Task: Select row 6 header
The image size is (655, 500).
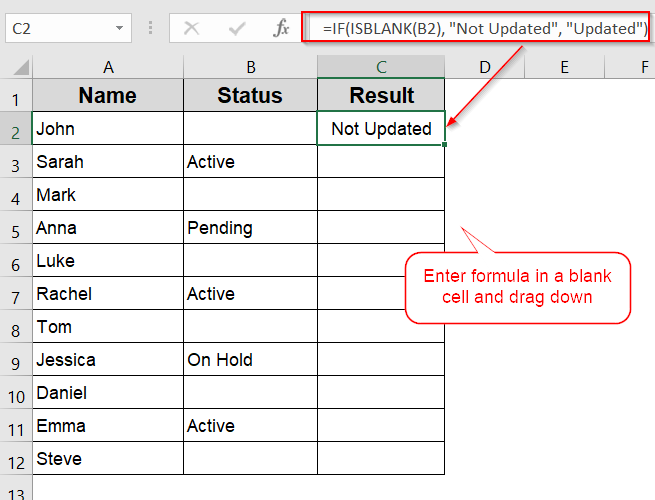Action: (x=16, y=260)
